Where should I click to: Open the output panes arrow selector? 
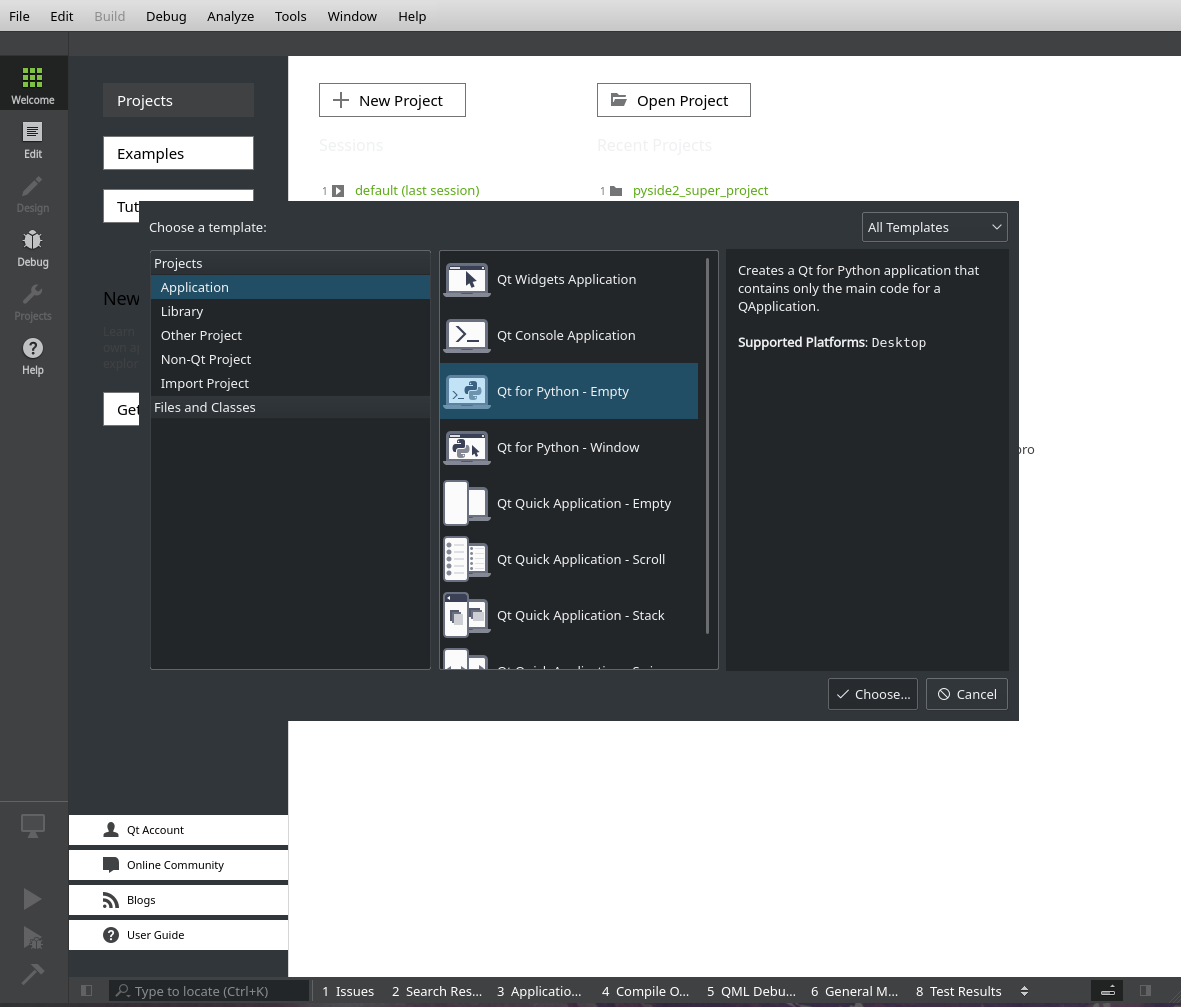pyautogui.click(x=1024, y=991)
